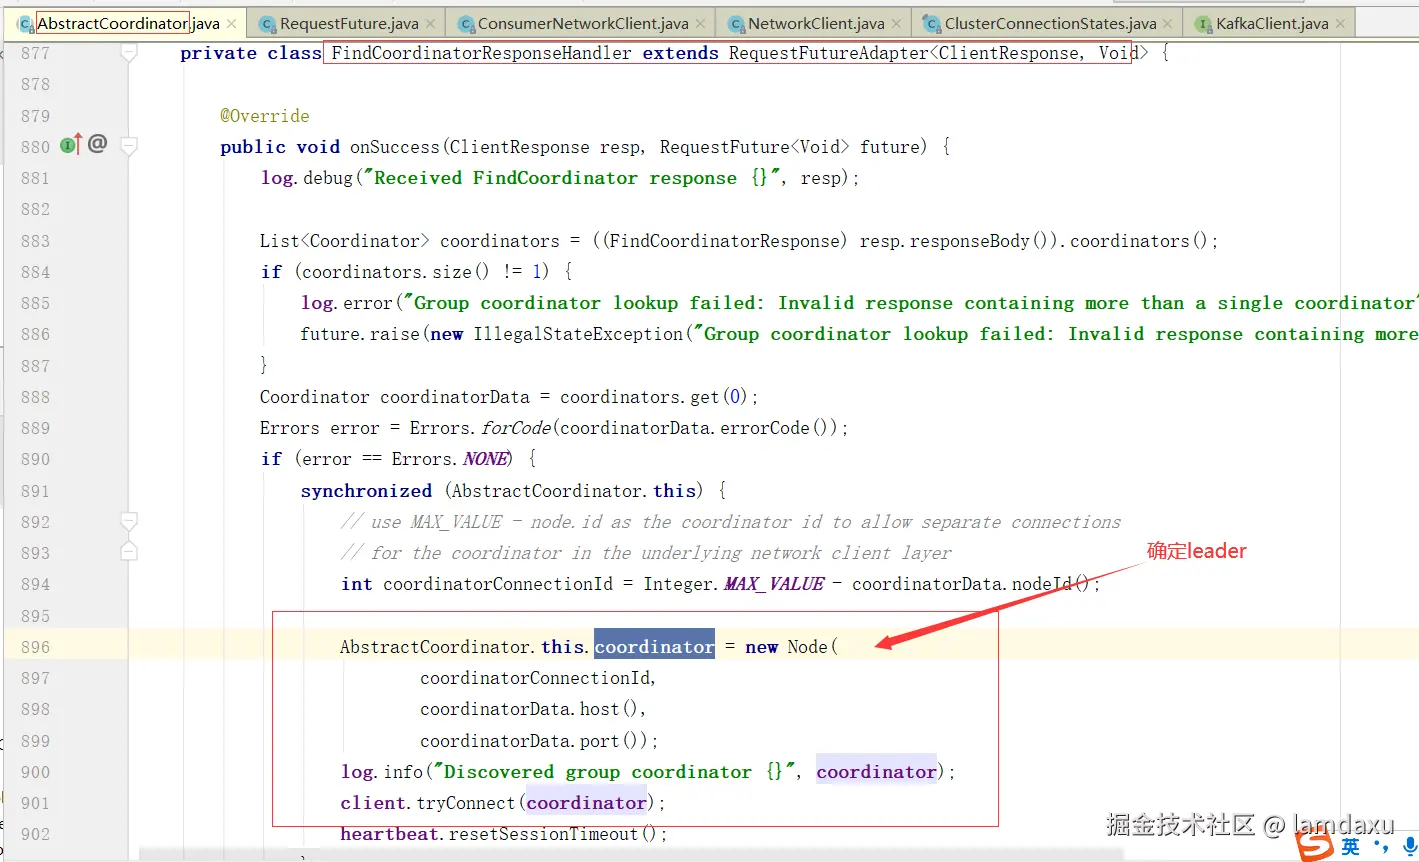
Task: Switch to the ConsumerNetworkClient.java tab
Action: coord(582,23)
